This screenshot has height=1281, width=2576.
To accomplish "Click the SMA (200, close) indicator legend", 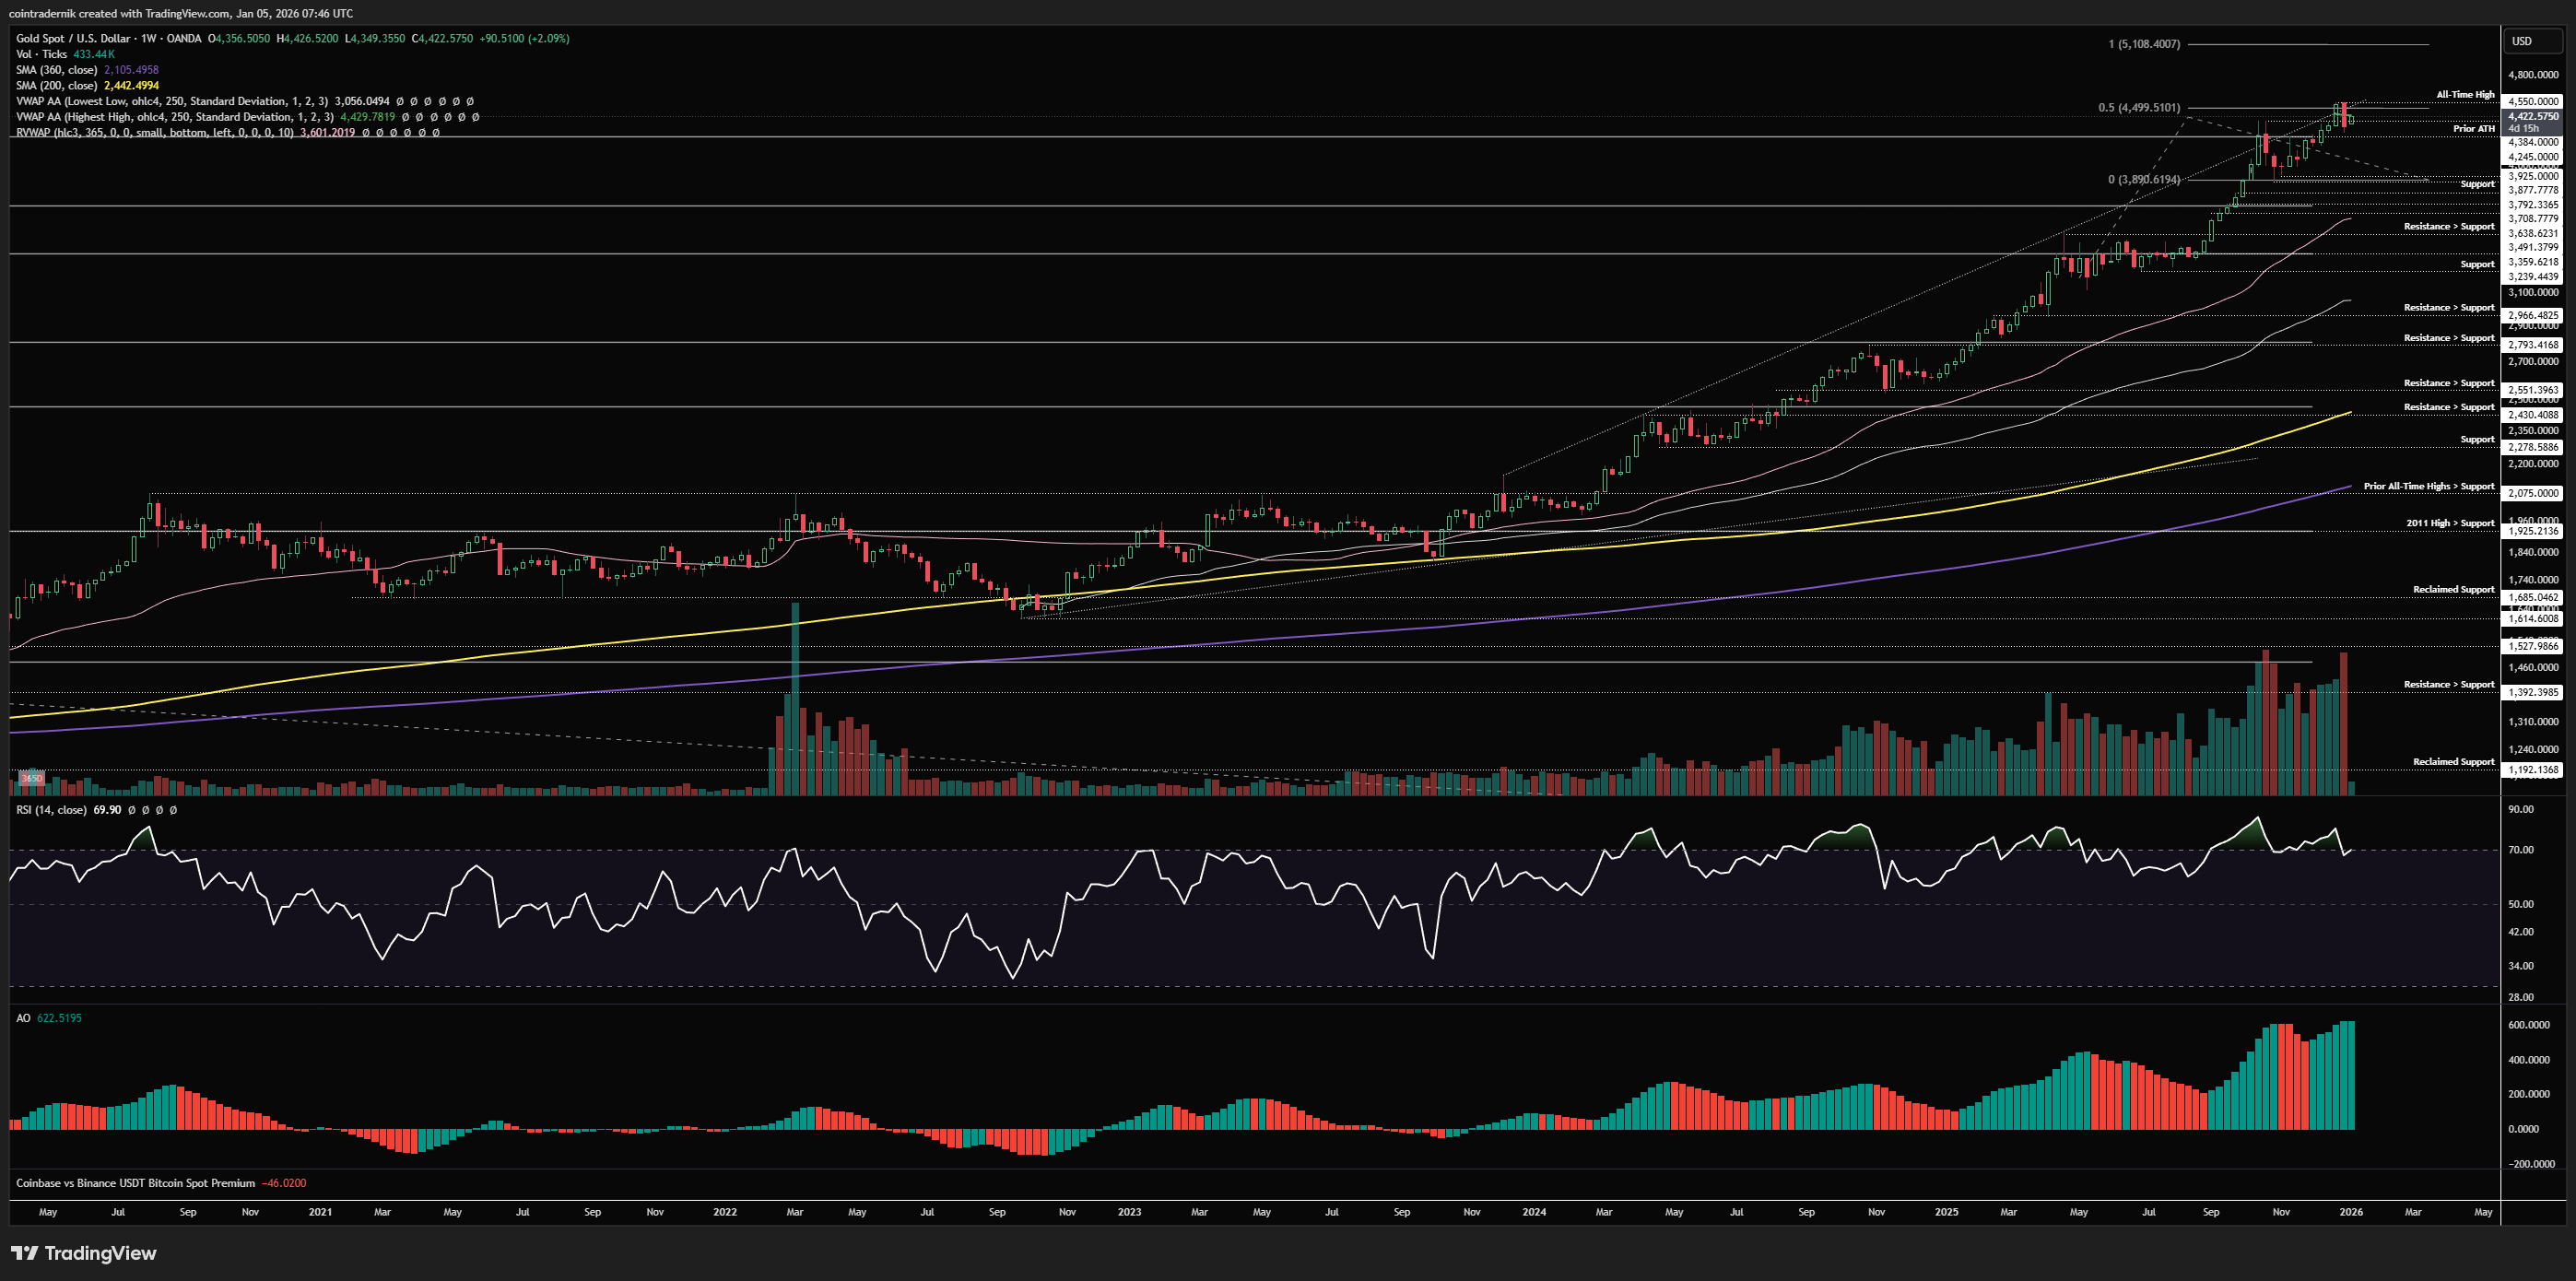I will (57, 86).
